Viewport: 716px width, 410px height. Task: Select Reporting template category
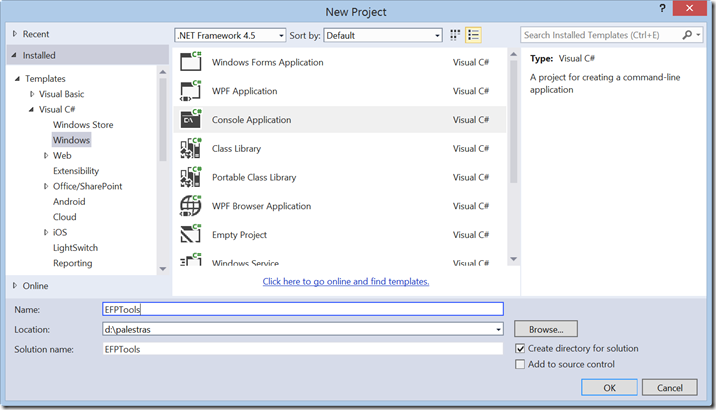coord(73,263)
